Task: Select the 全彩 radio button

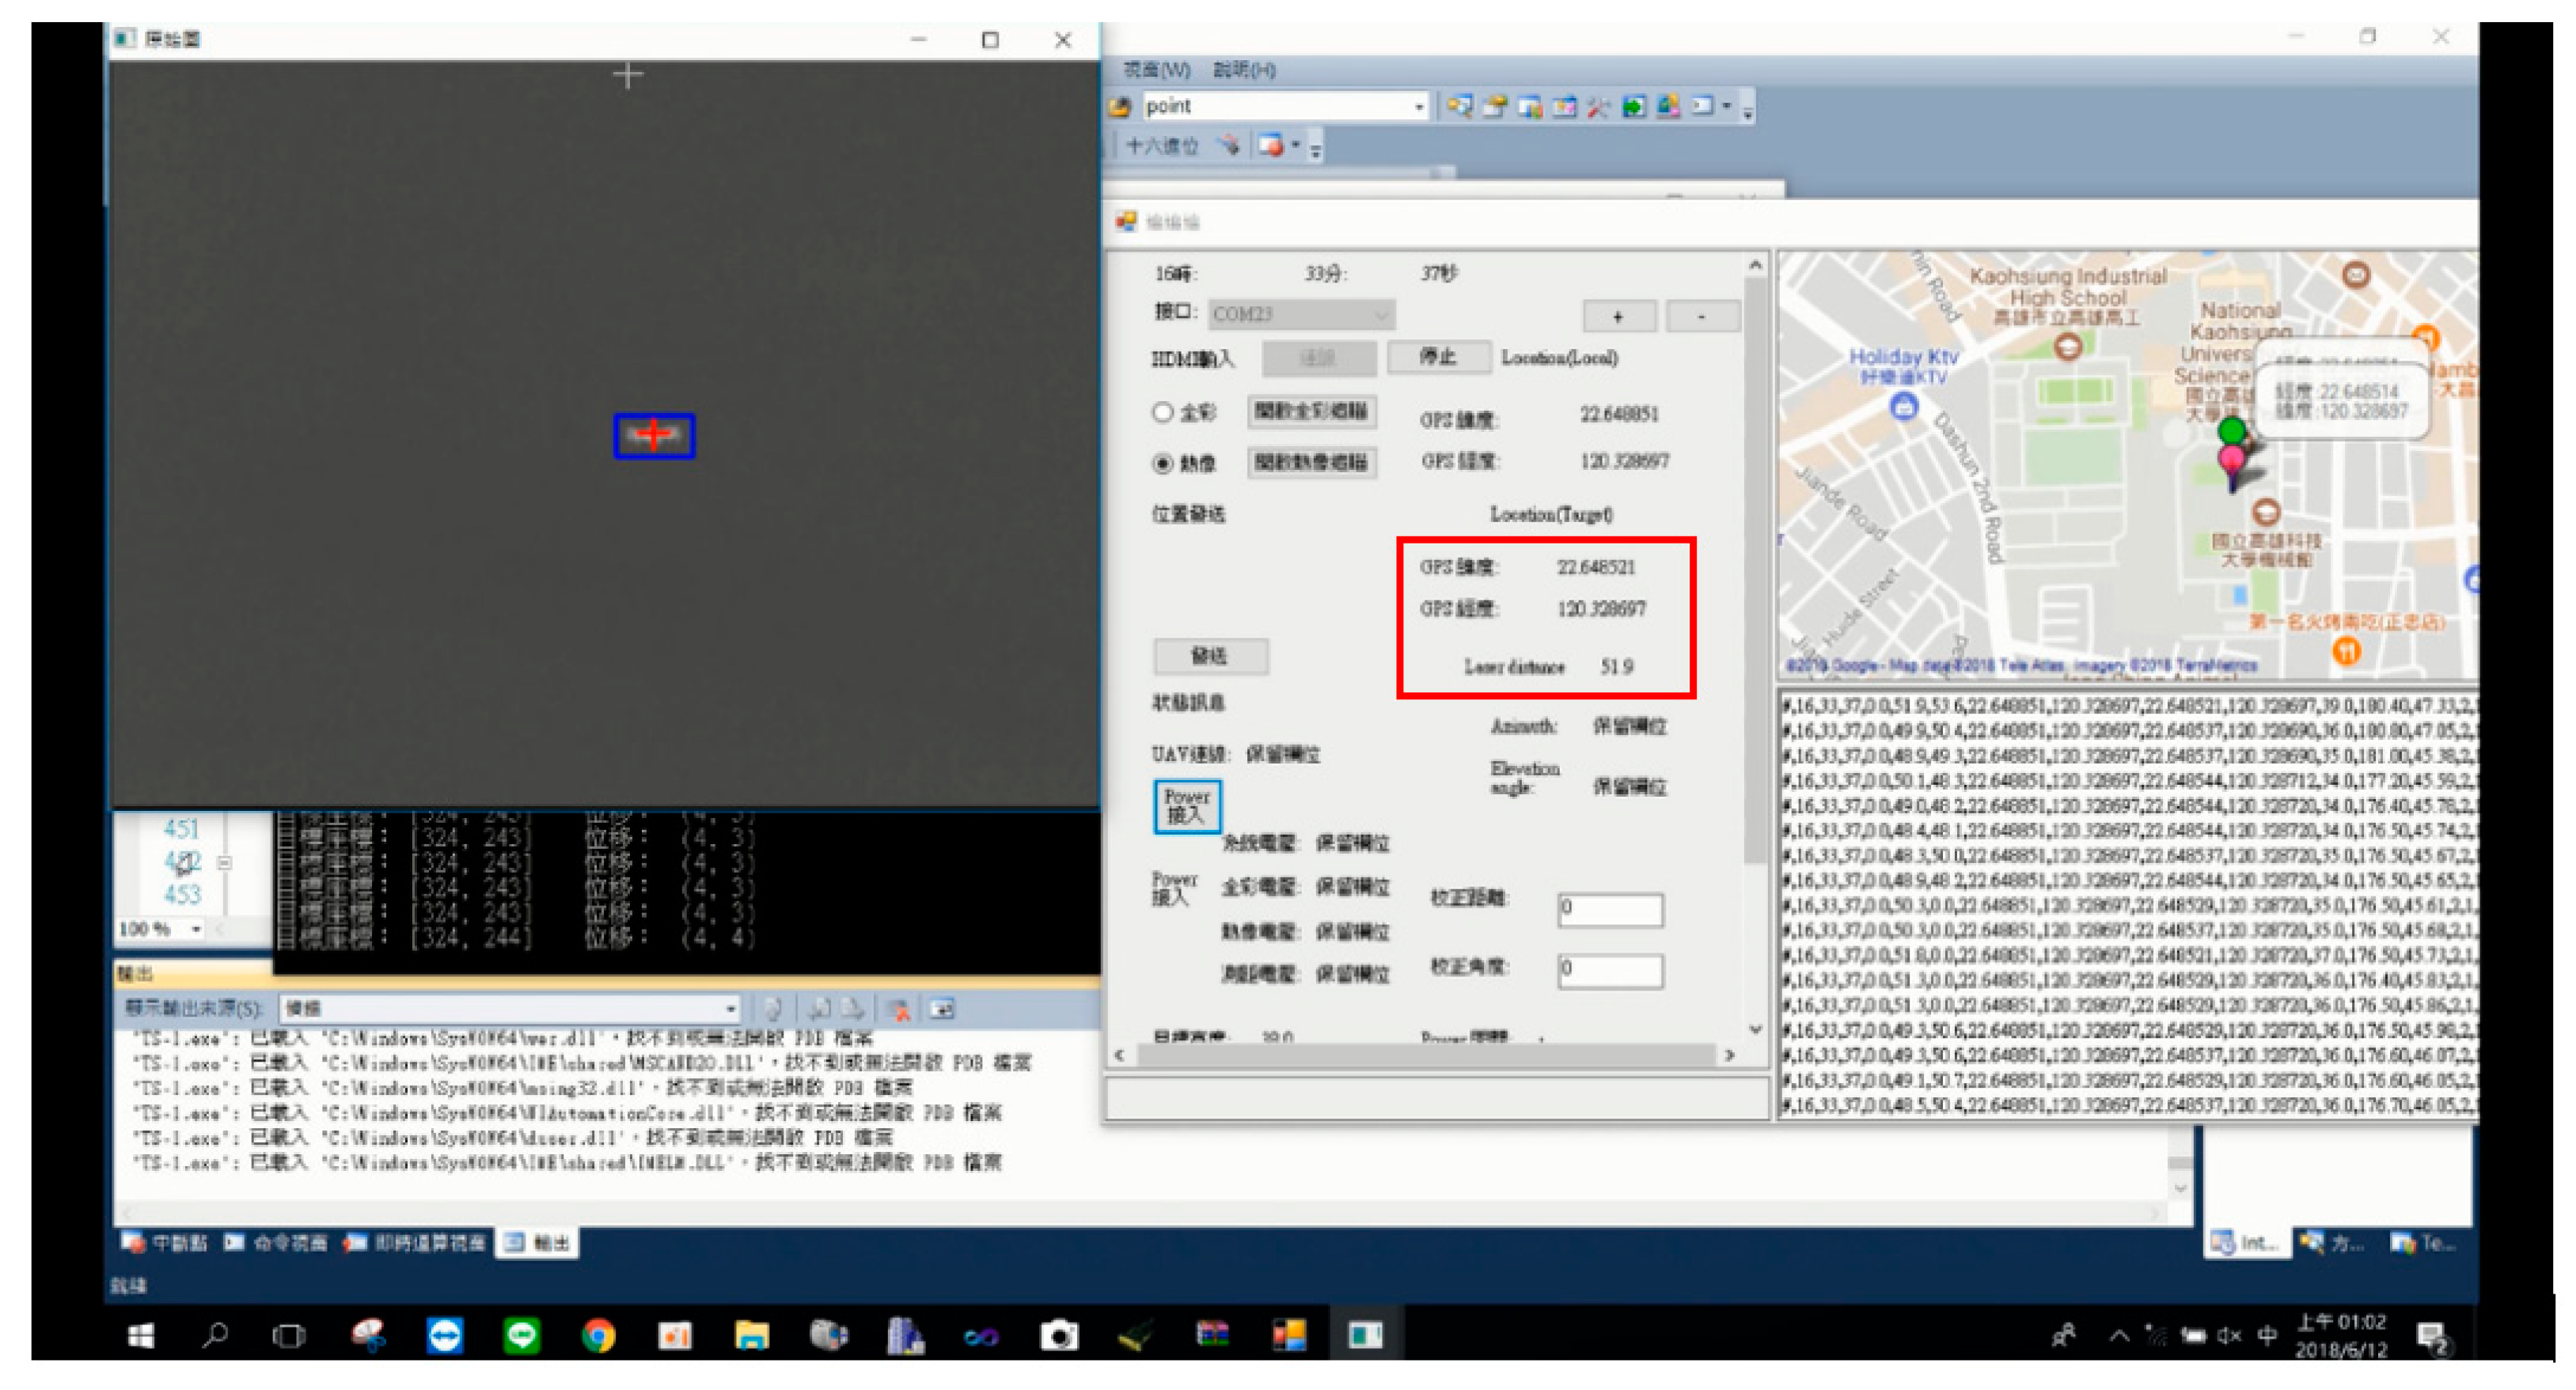Action: click(1162, 412)
